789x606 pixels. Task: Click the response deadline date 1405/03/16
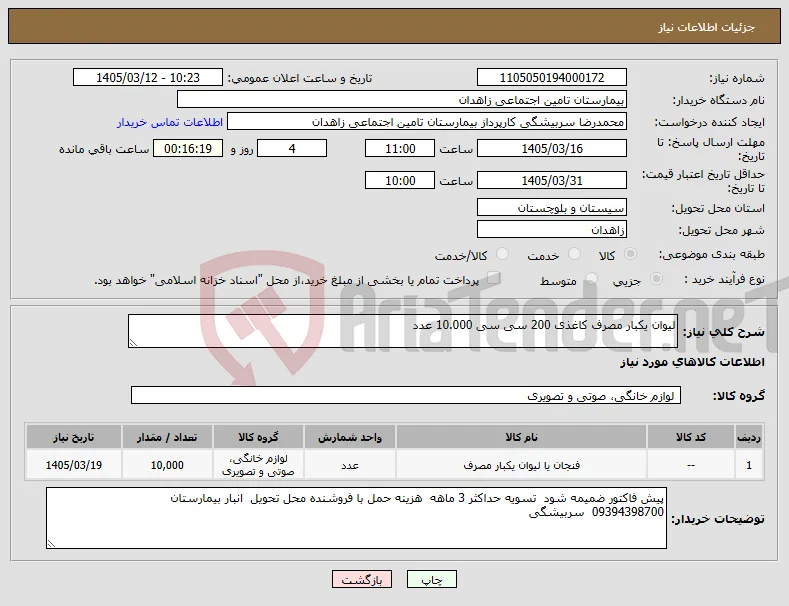click(551, 148)
